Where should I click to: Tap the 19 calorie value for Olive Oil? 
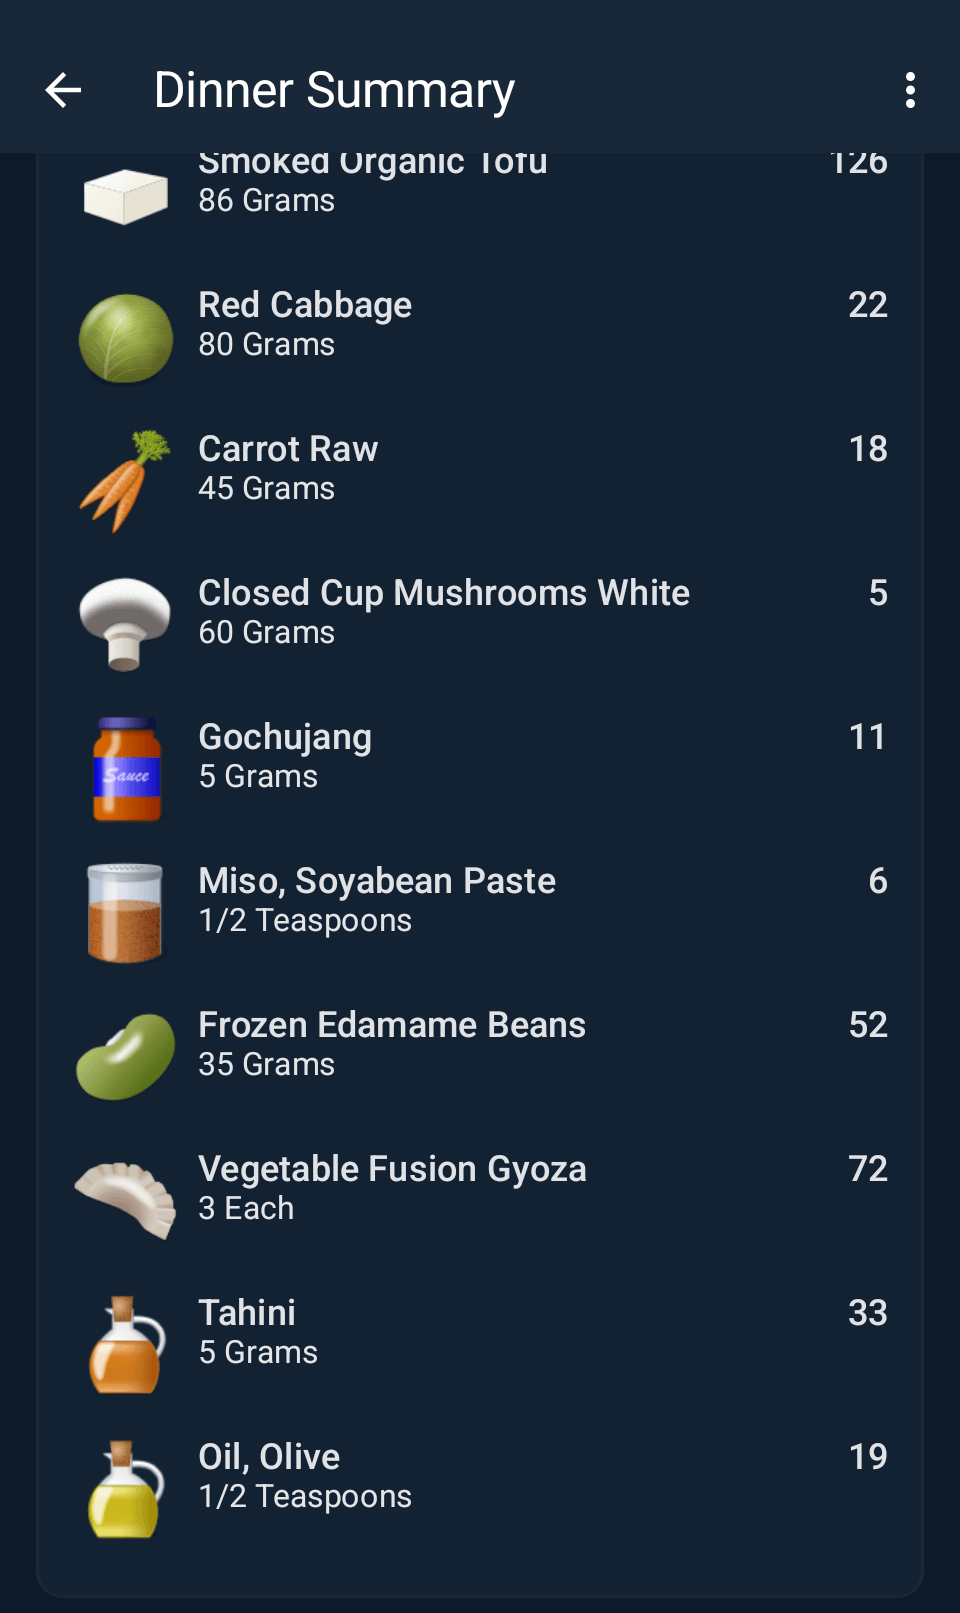(x=867, y=1457)
